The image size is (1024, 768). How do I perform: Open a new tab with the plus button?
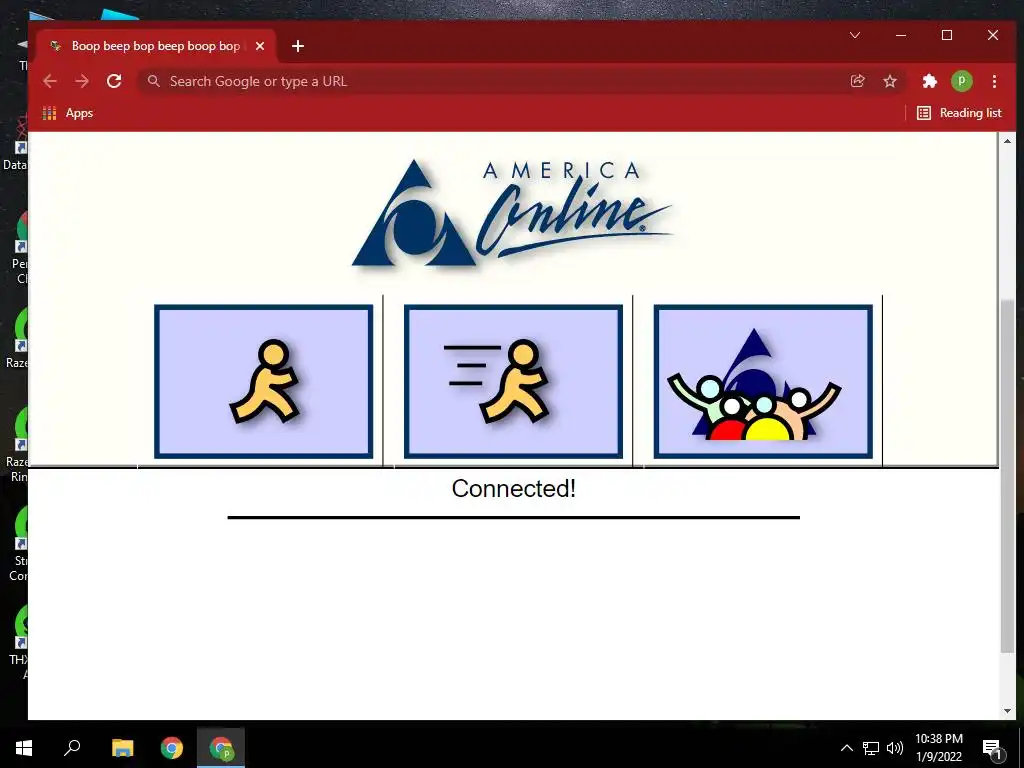click(x=298, y=46)
